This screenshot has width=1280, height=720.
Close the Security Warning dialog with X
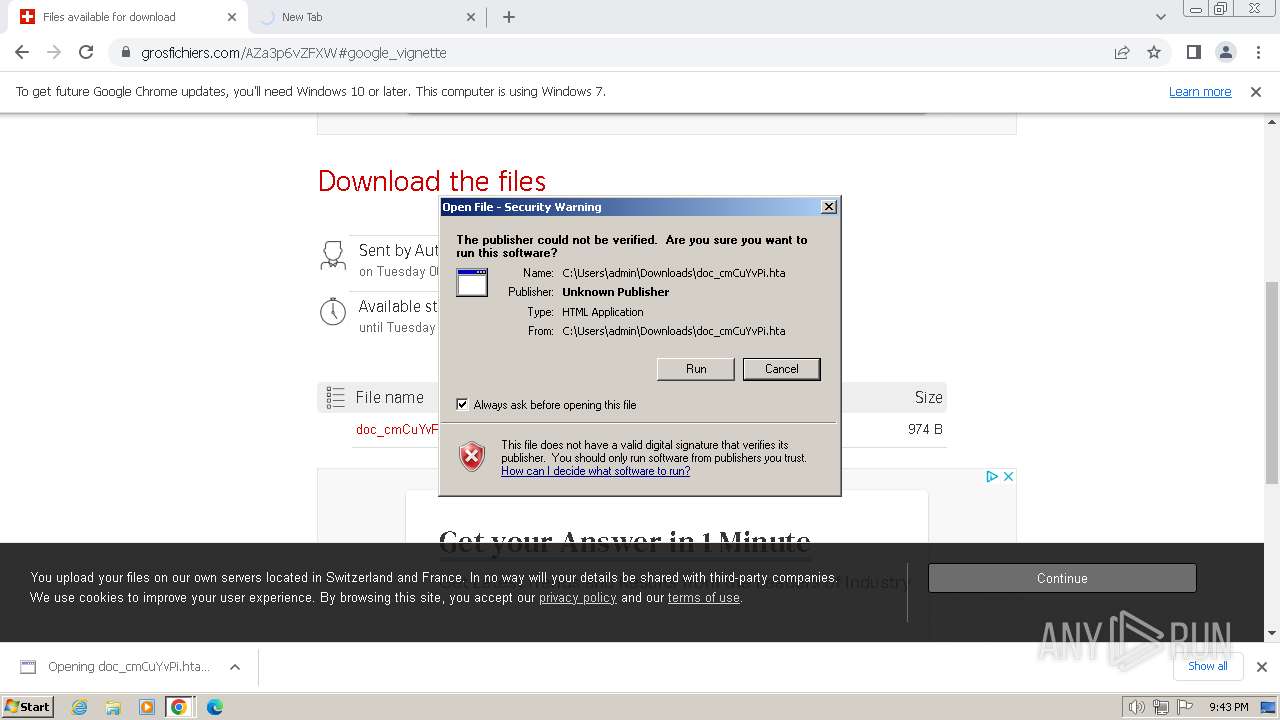828,207
